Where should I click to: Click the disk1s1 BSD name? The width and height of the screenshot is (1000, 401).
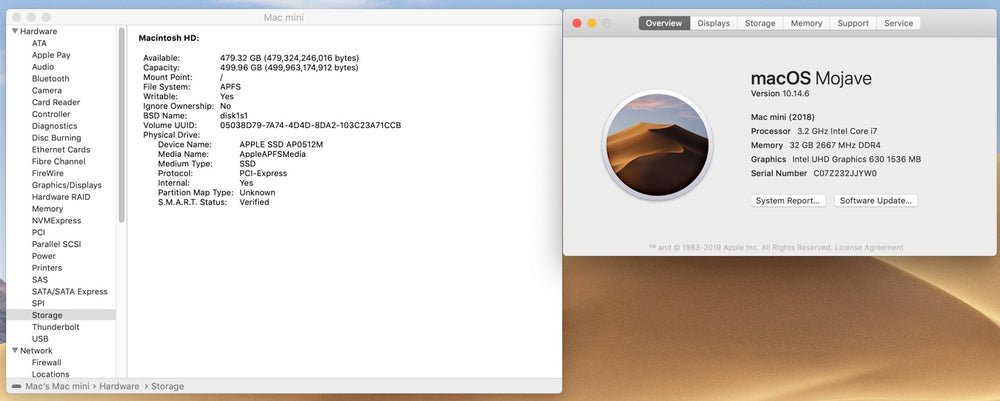233,115
